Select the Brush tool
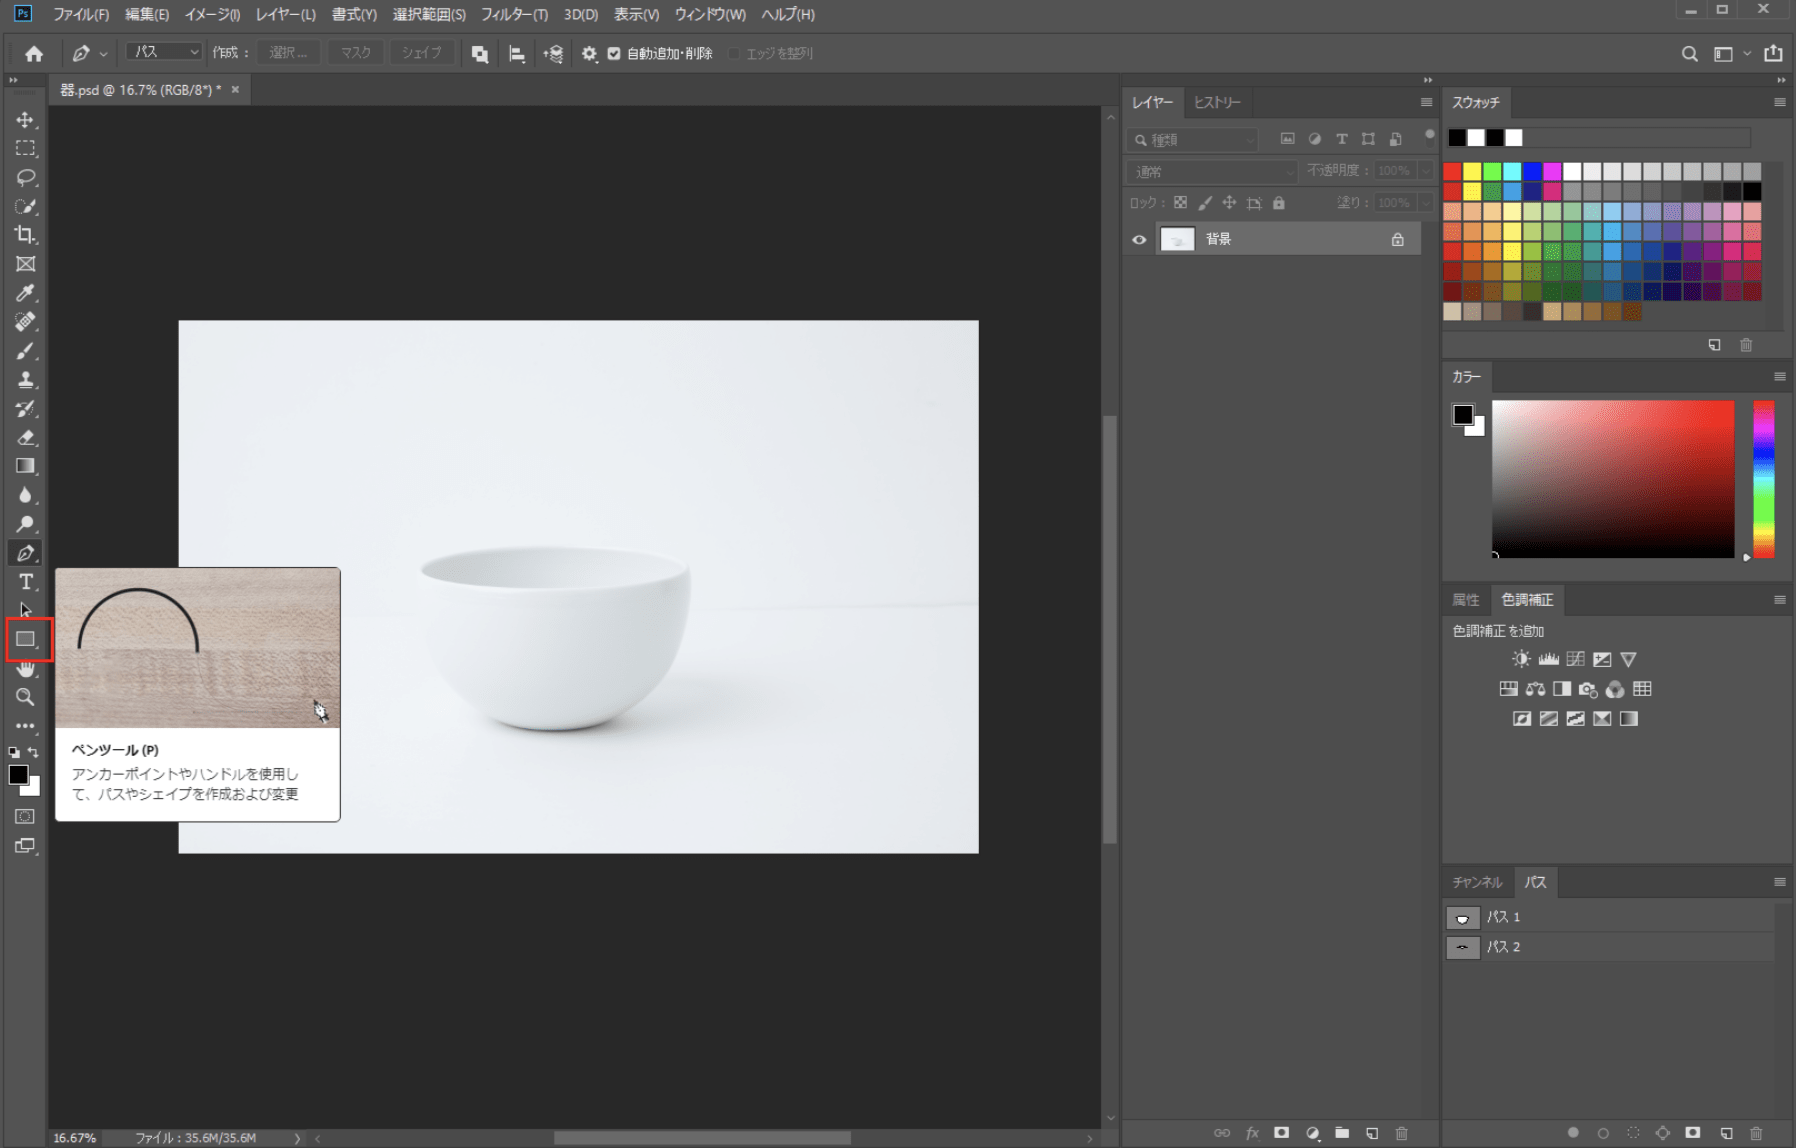Viewport: 1796px width, 1148px height. tap(25, 351)
